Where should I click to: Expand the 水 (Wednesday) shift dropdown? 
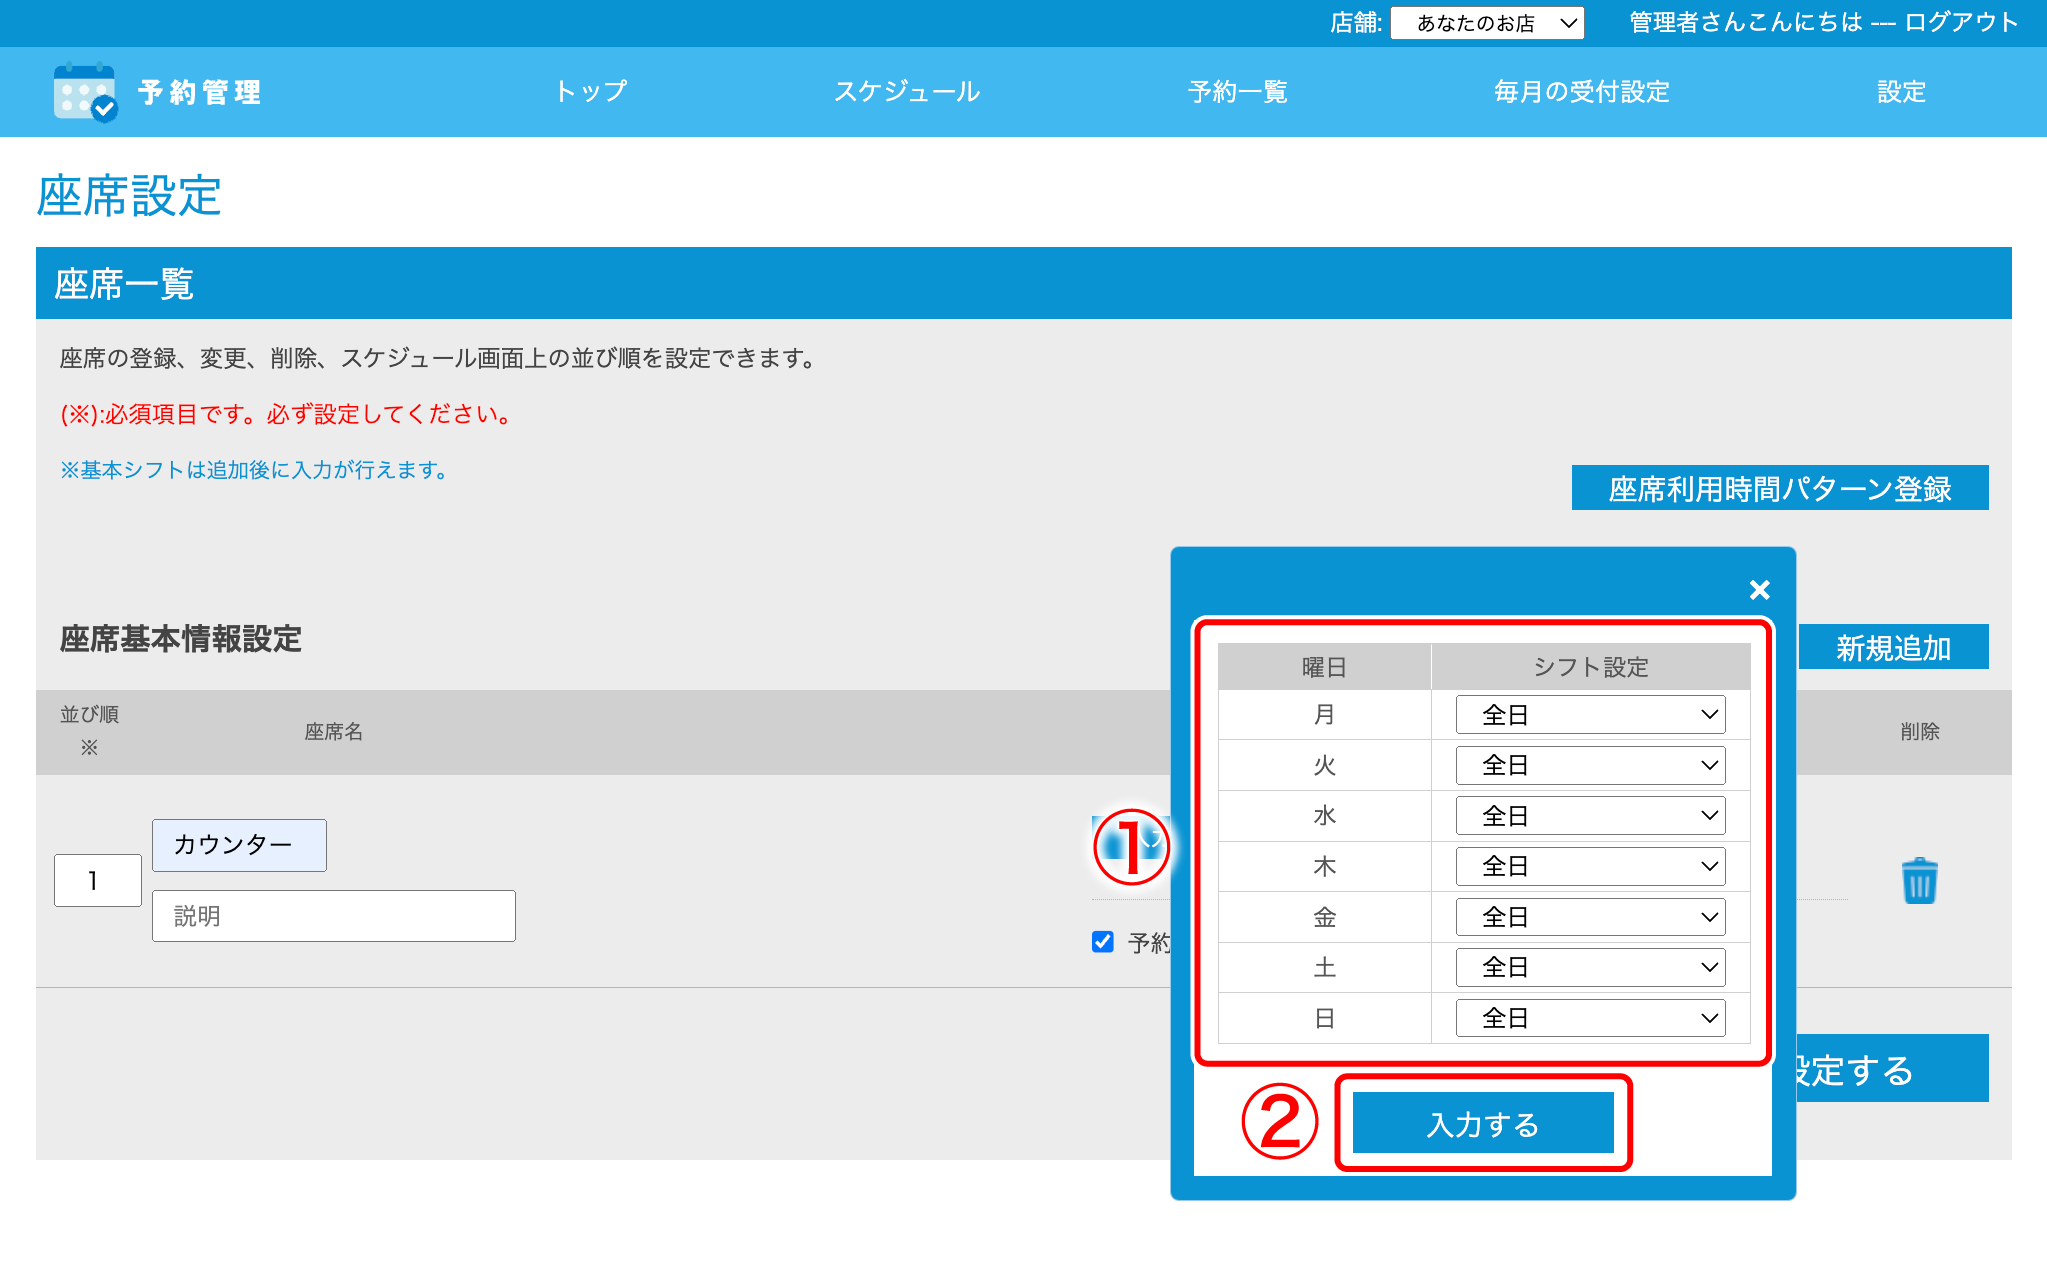coord(1589,816)
